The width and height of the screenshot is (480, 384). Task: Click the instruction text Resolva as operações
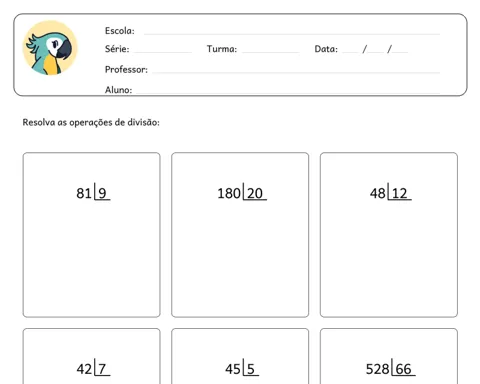91,122
